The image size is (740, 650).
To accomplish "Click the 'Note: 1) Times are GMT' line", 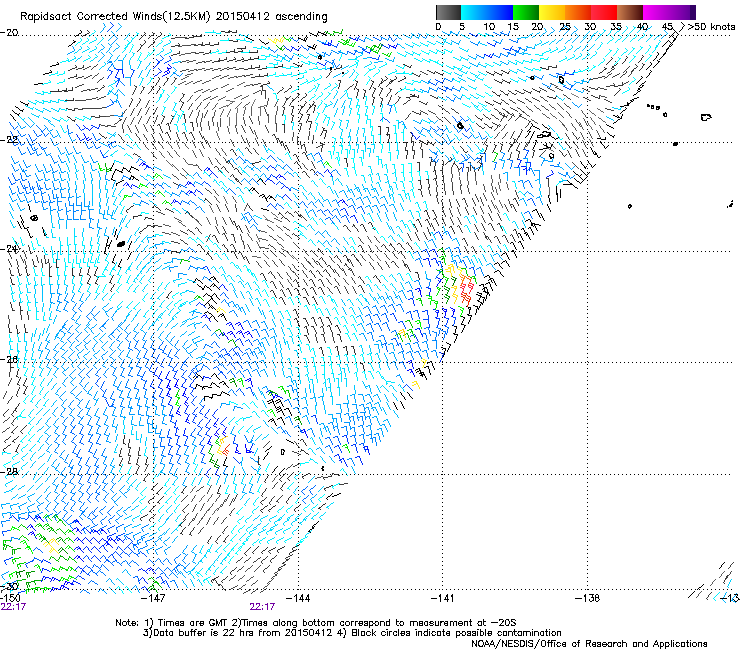I will point(316,623).
